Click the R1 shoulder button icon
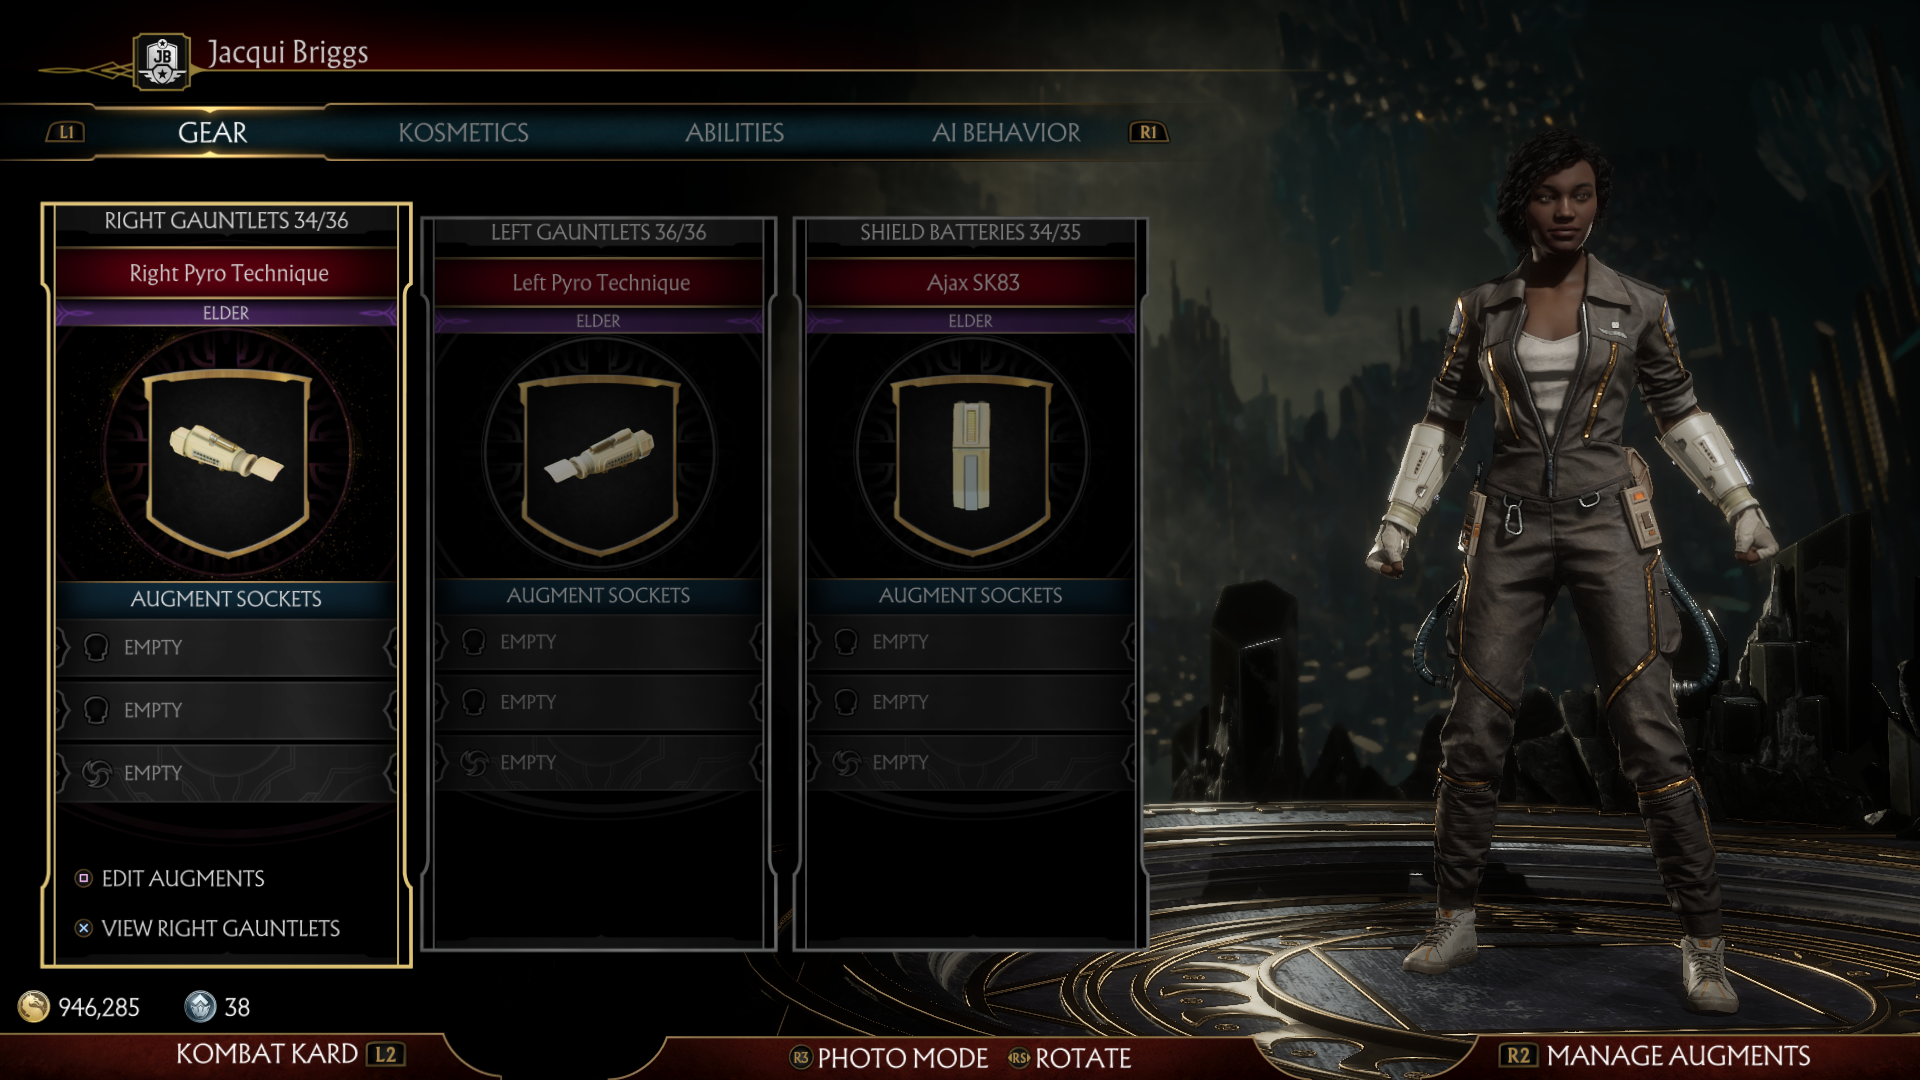 pos(1148,132)
